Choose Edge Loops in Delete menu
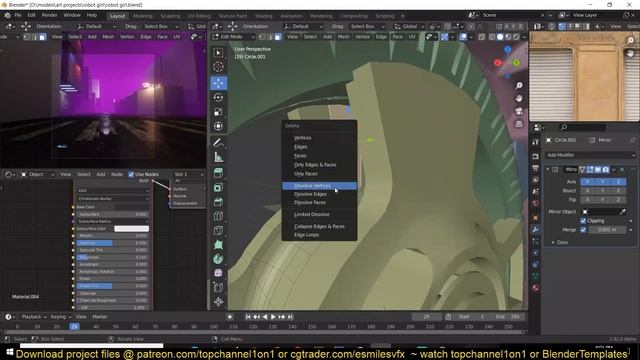 pyautogui.click(x=319, y=235)
